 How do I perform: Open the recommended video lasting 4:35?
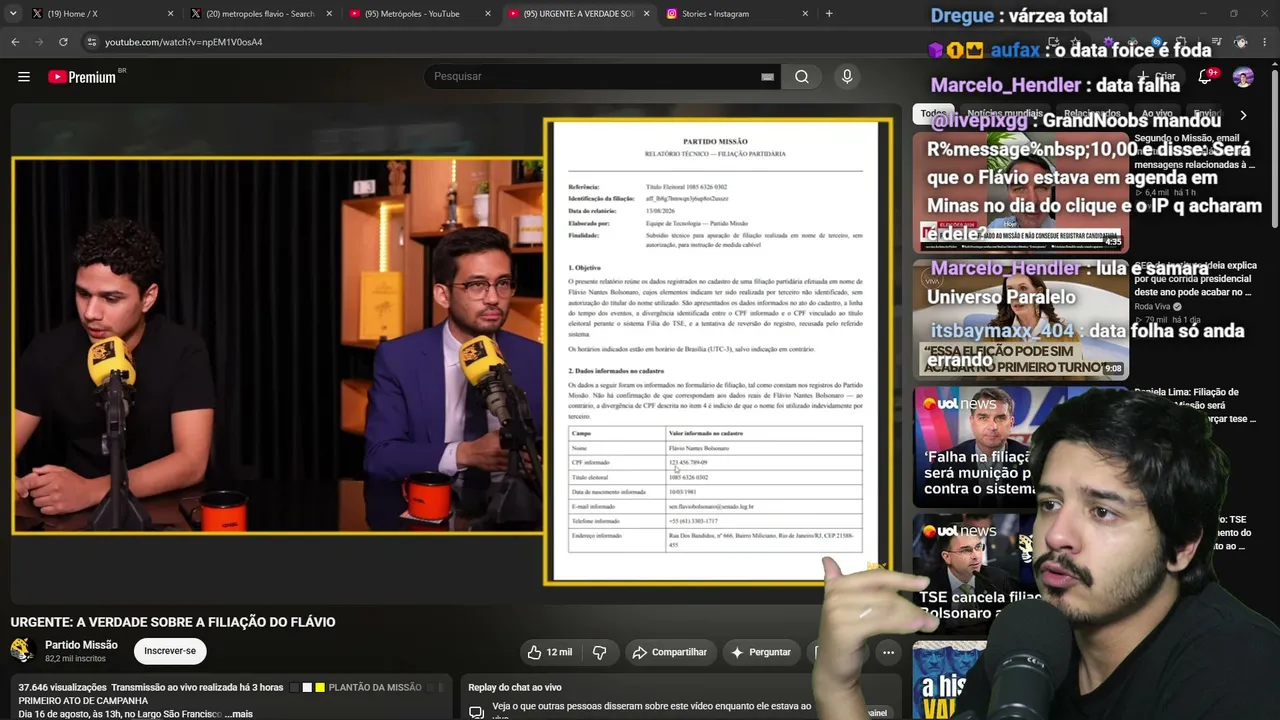pos(1020,192)
